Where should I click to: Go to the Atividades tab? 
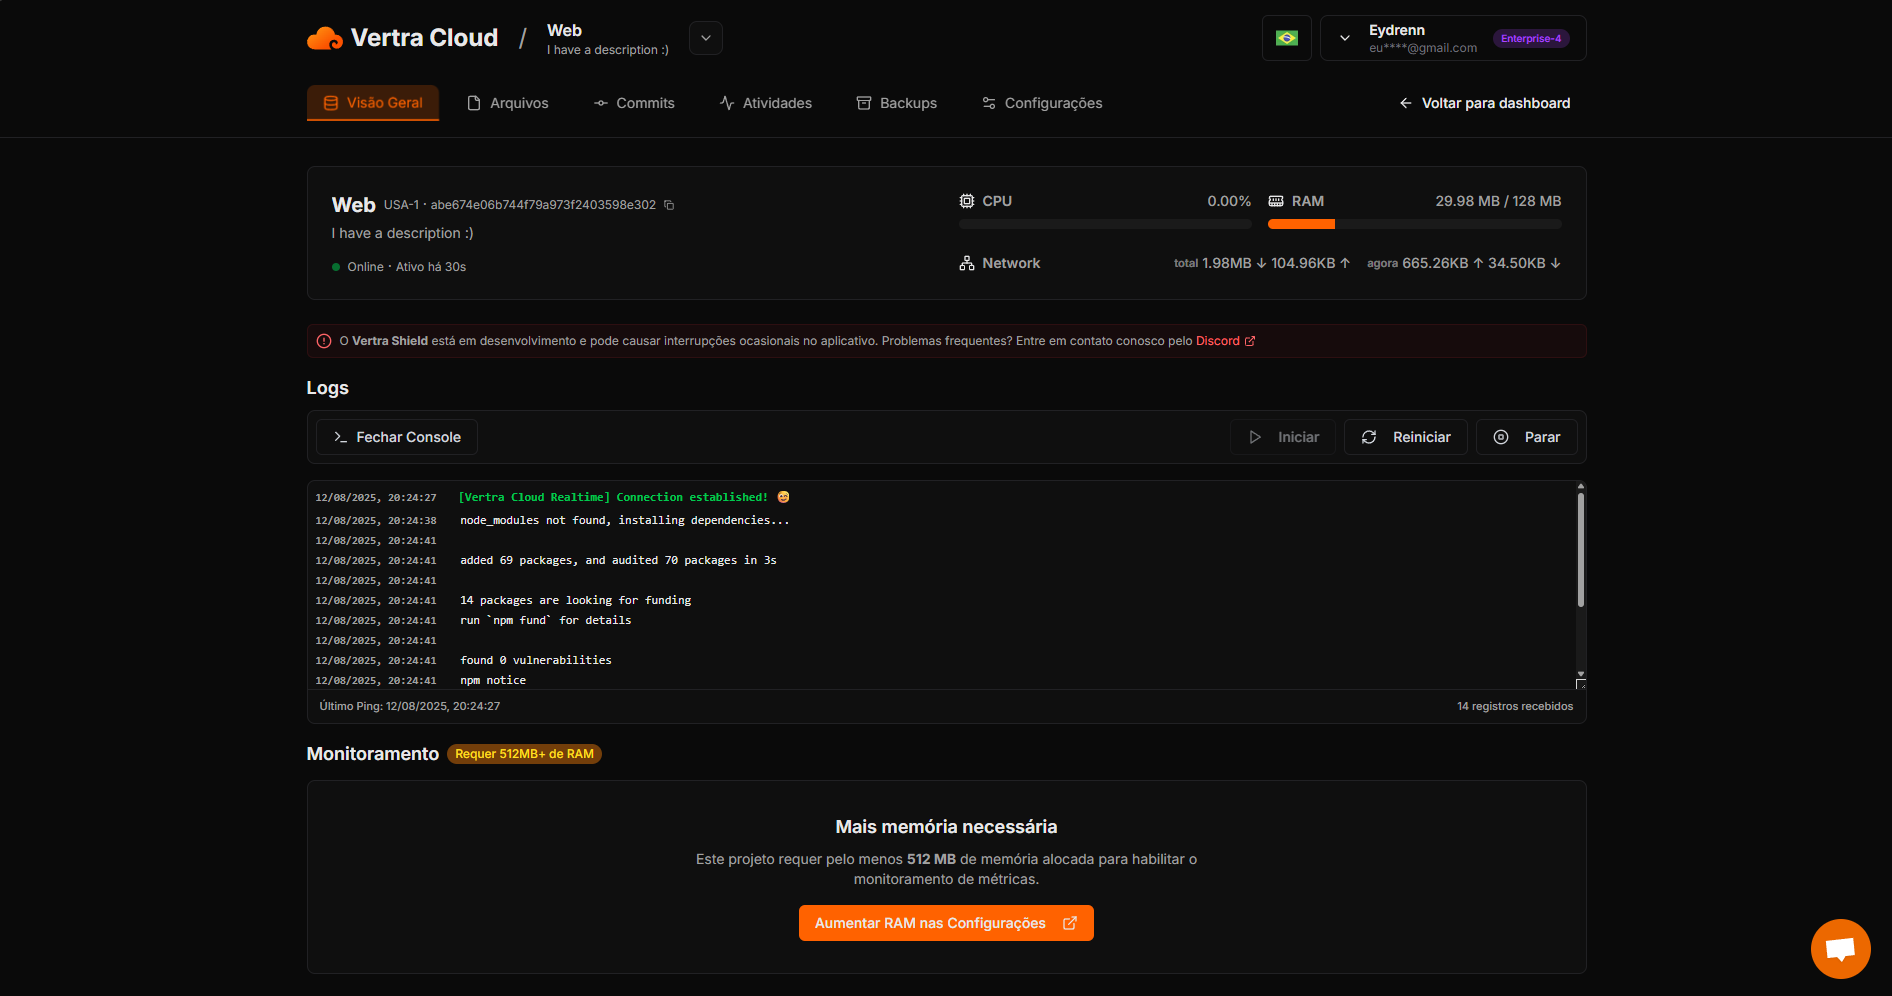pos(766,103)
